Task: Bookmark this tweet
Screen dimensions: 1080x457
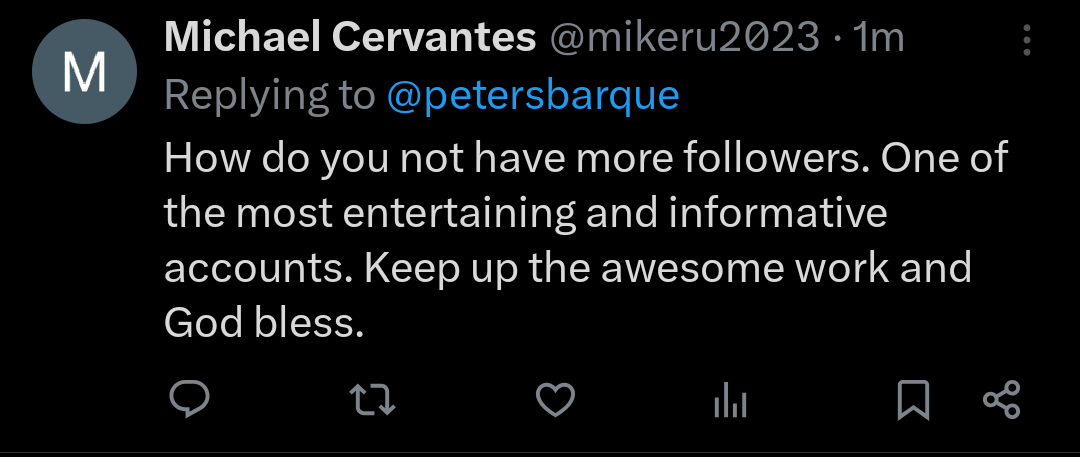Action: point(913,400)
